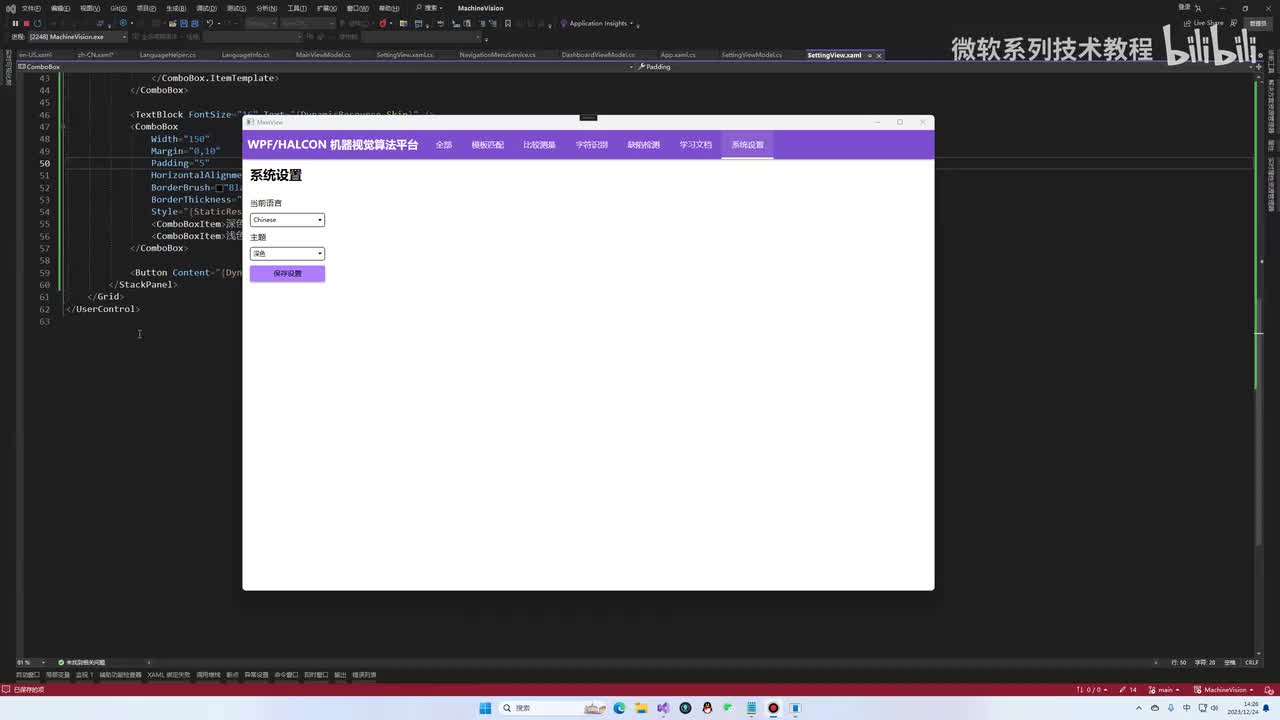Switch to the 学习文档 navigation tab
1280x720 pixels.
click(696, 145)
